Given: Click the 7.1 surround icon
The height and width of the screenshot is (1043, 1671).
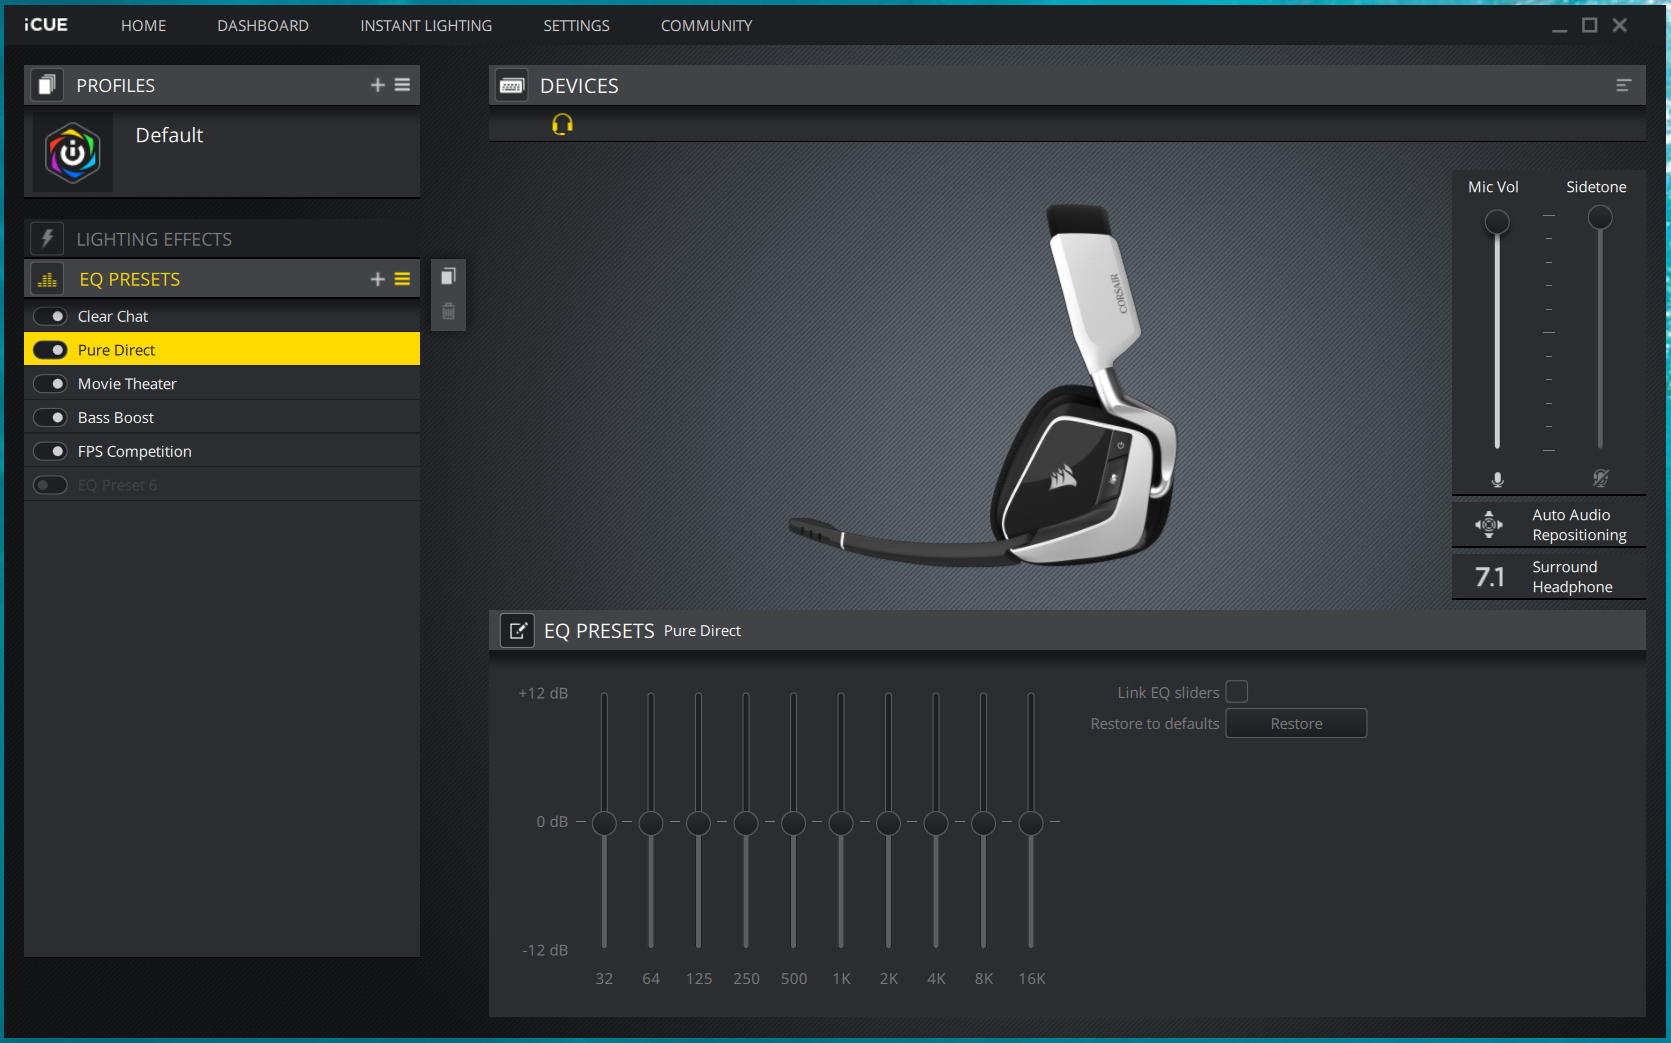Looking at the screenshot, I should (x=1489, y=577).
